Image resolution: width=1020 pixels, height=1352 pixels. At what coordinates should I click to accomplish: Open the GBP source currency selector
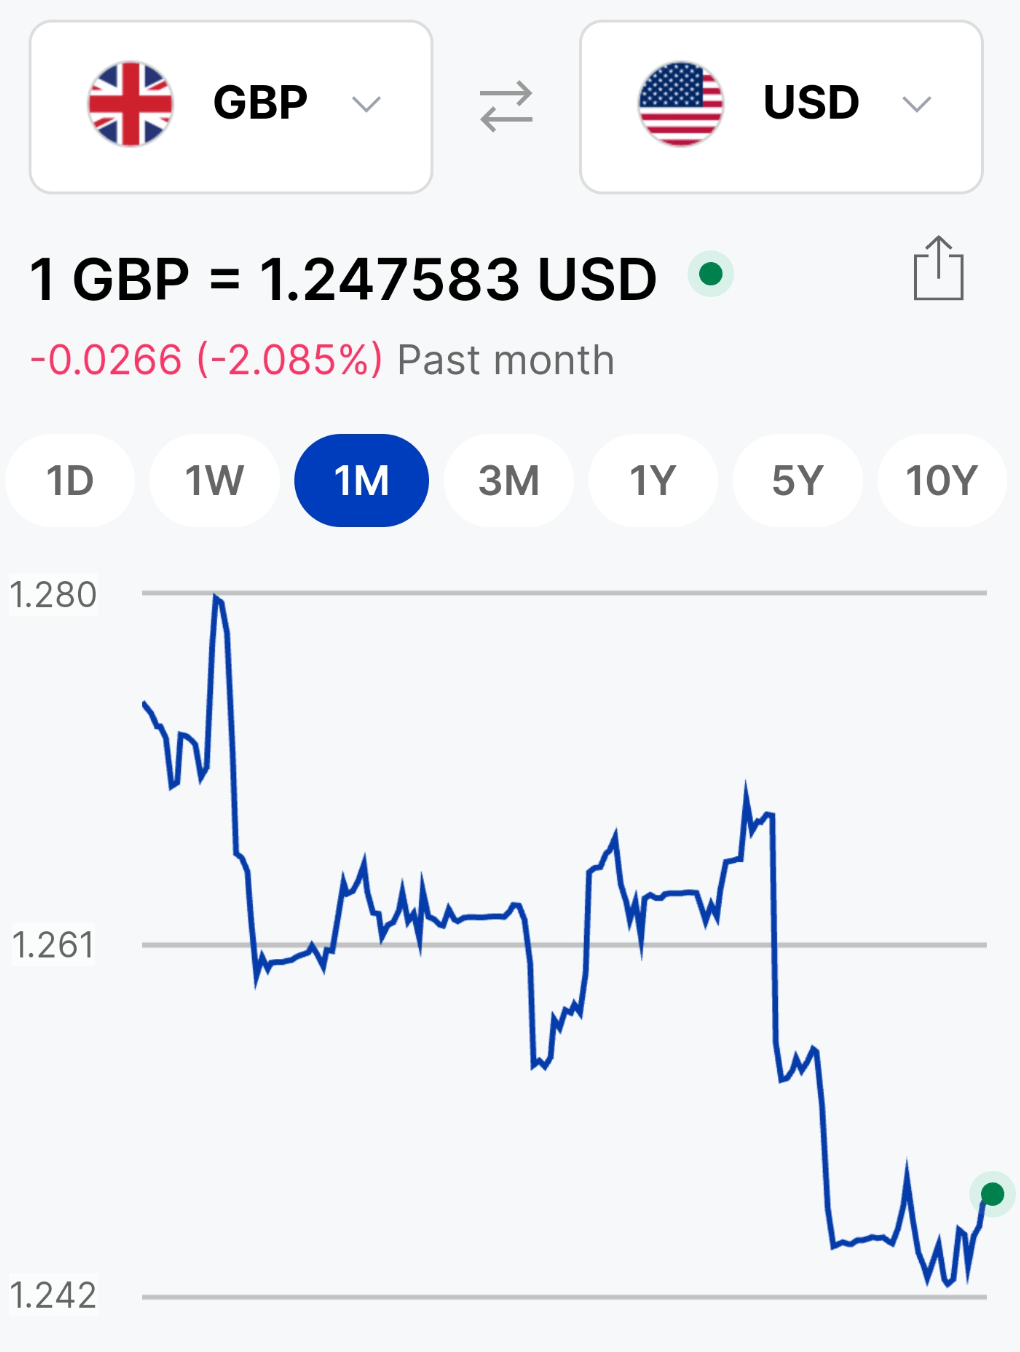231,107
